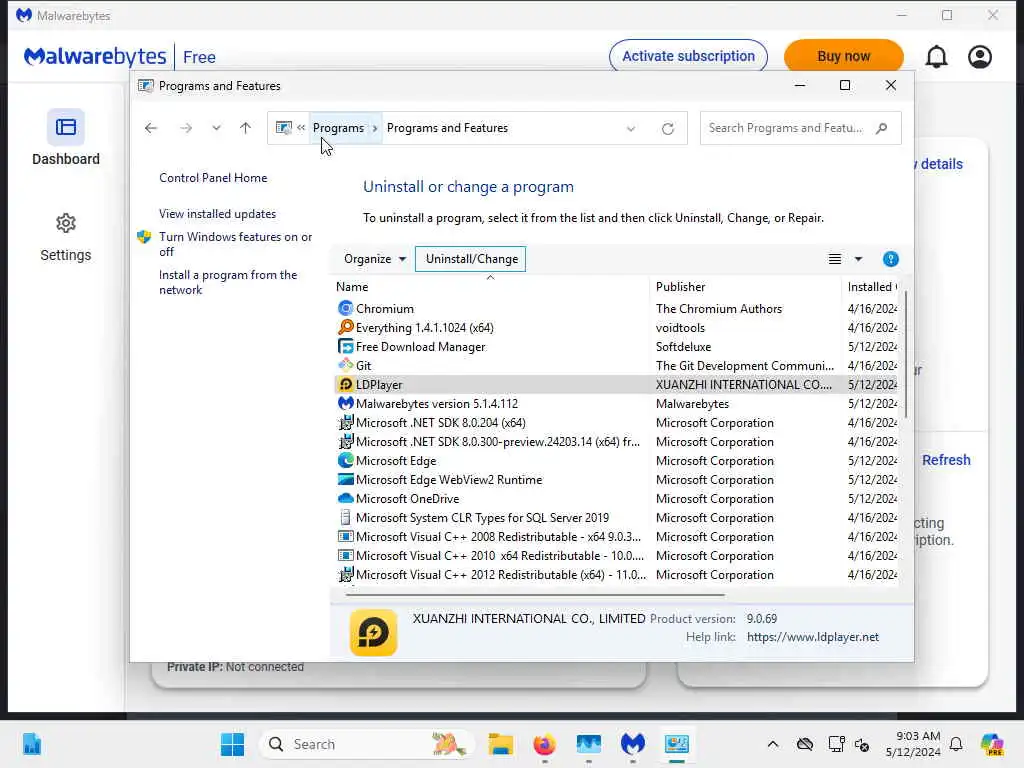The height and width of the screenshot is (768, 1024).
Task: Open the Windows notification bell in tray
Action: [x=956, y=744]
